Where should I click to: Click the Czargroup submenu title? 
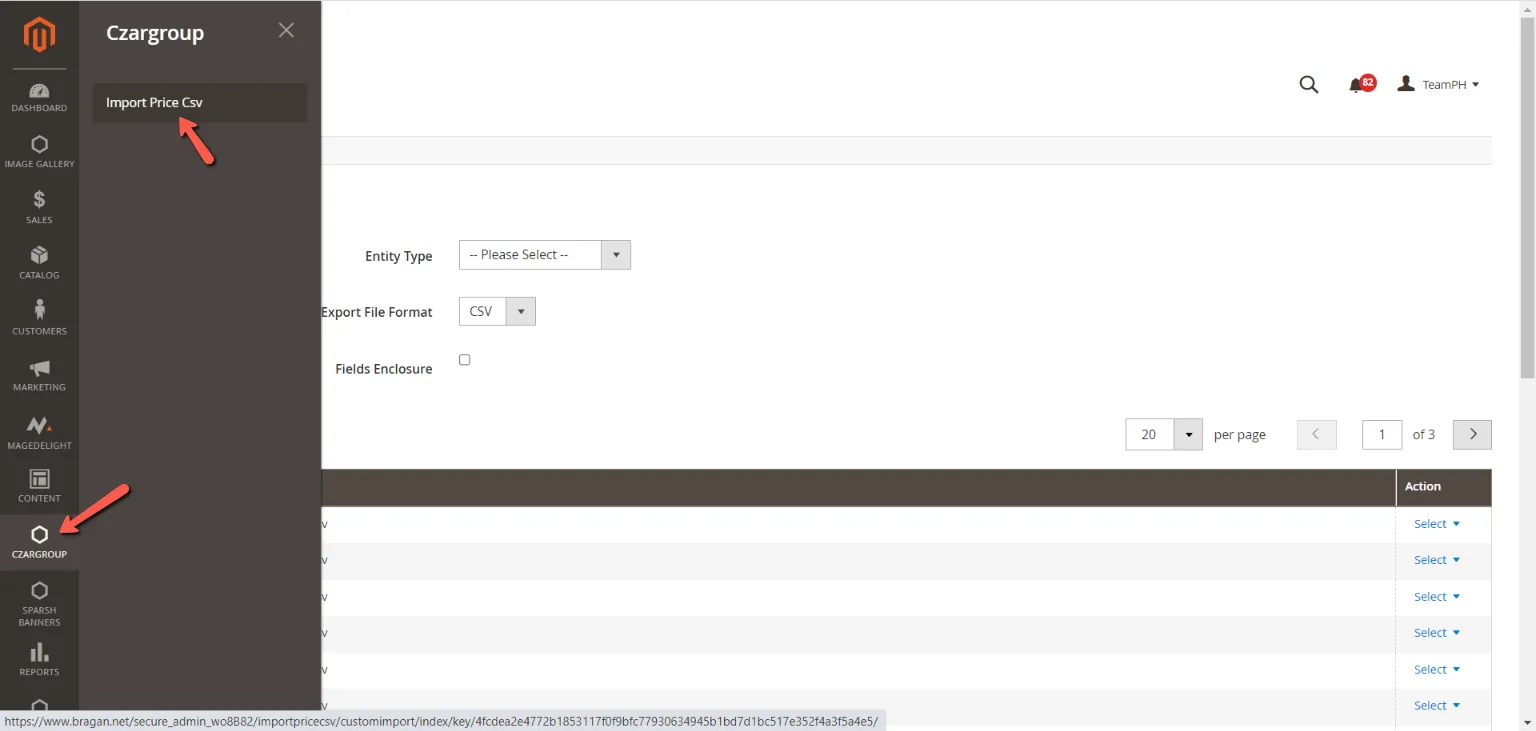155,32
